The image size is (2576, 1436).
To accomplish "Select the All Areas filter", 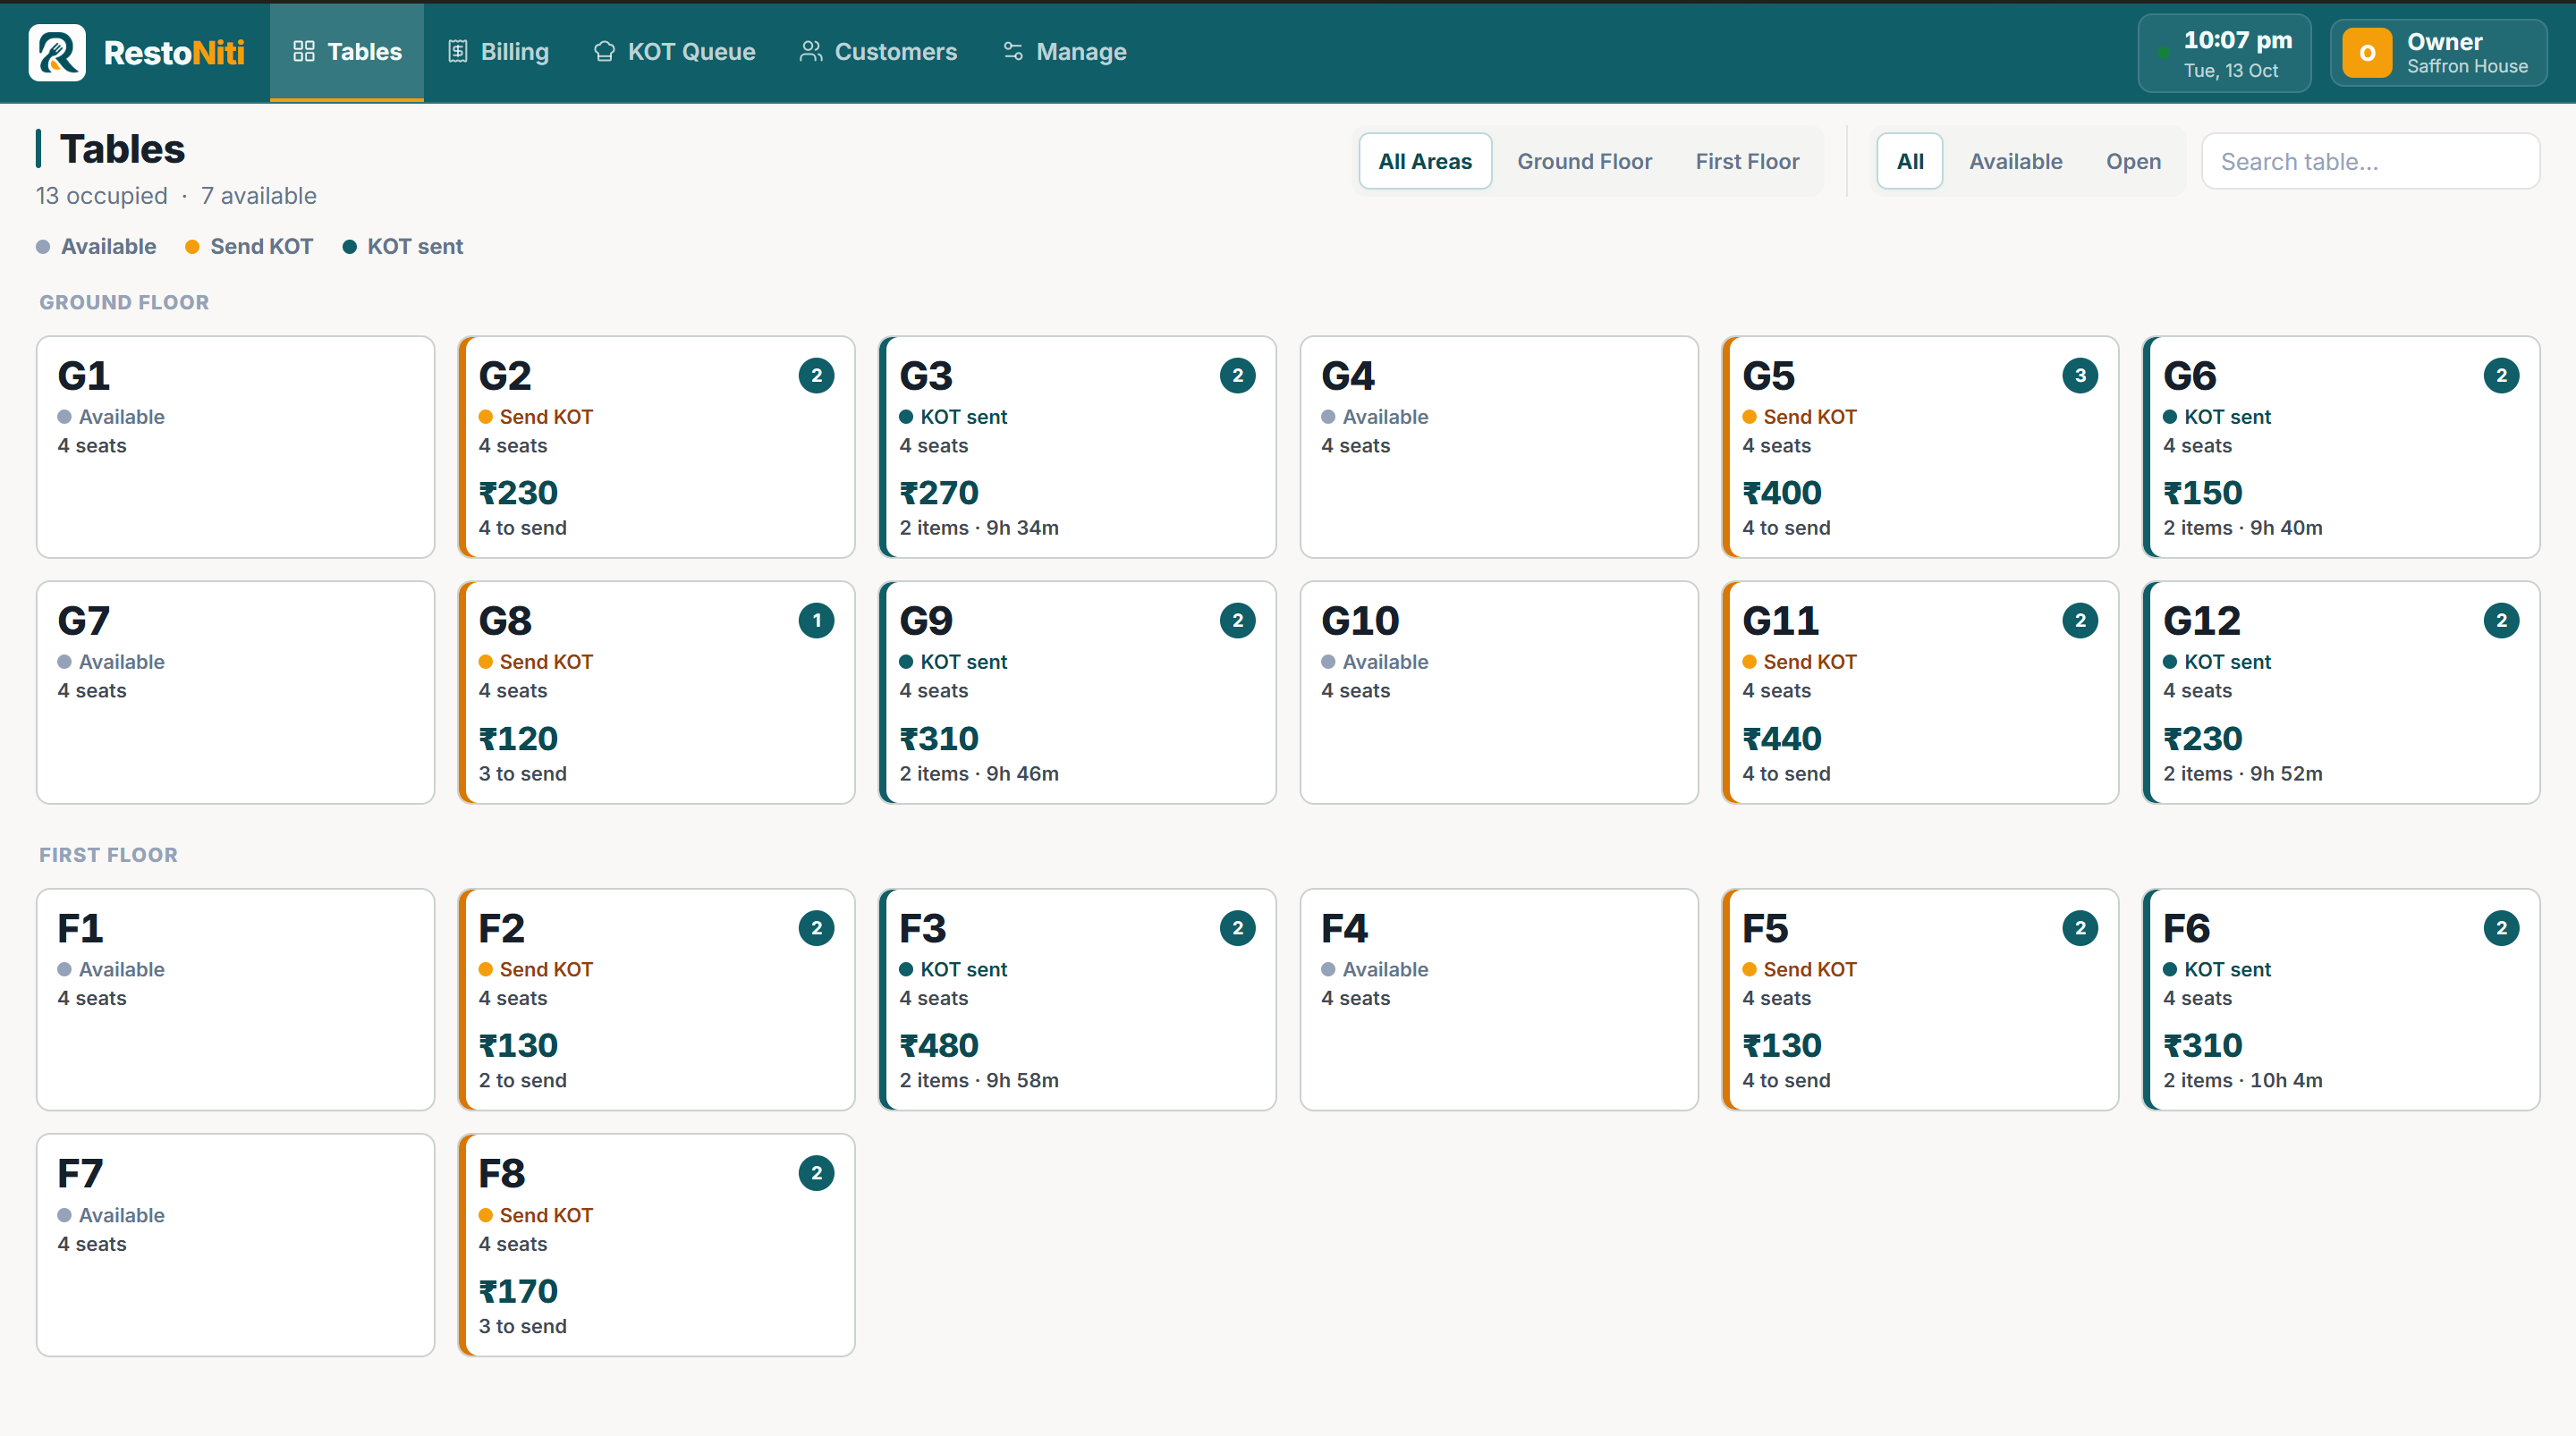I will 1424,161.
